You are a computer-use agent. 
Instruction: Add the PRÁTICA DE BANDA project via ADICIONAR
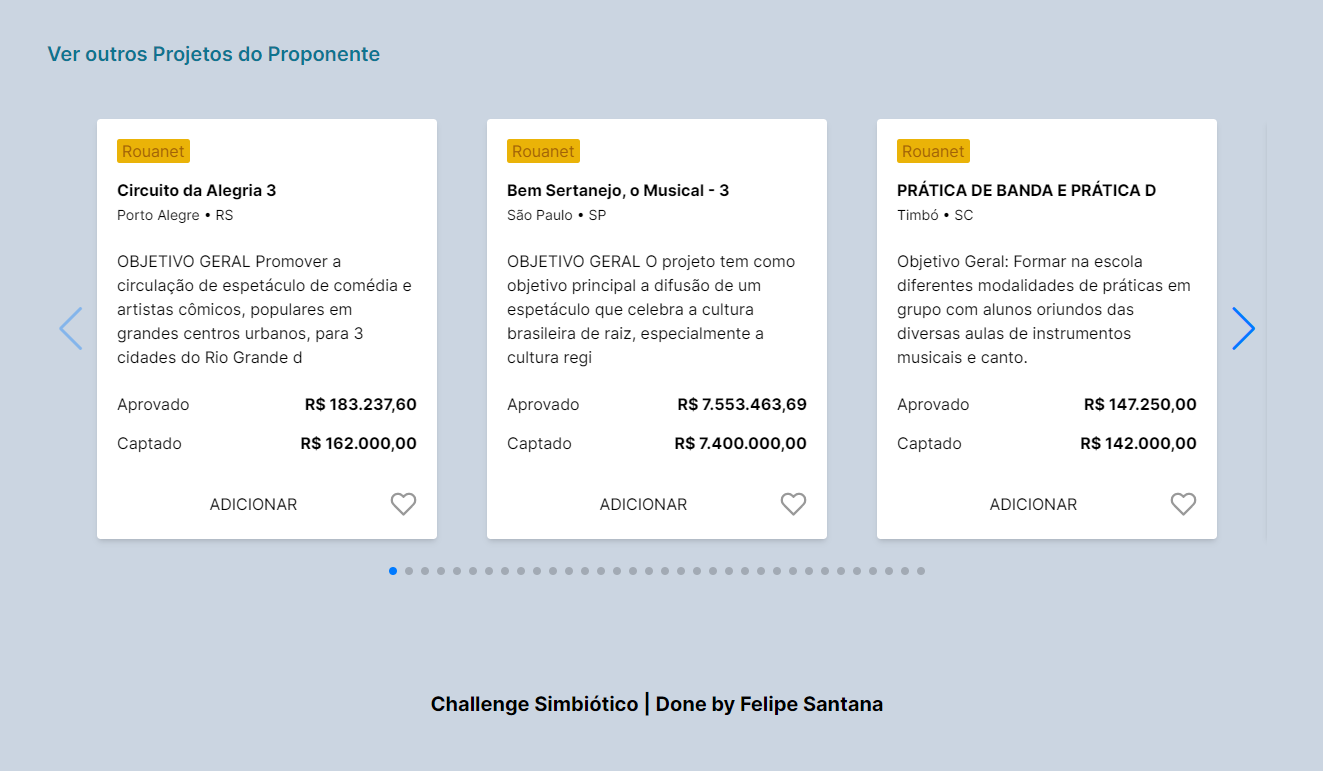(1033, 504)
